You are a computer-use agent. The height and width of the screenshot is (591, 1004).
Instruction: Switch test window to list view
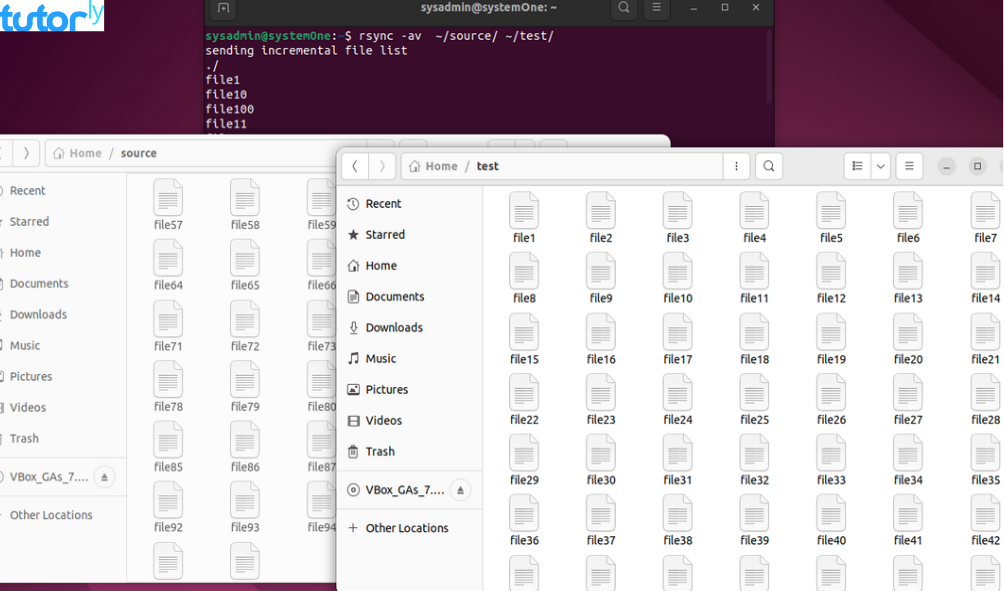[x=857, y=166]
